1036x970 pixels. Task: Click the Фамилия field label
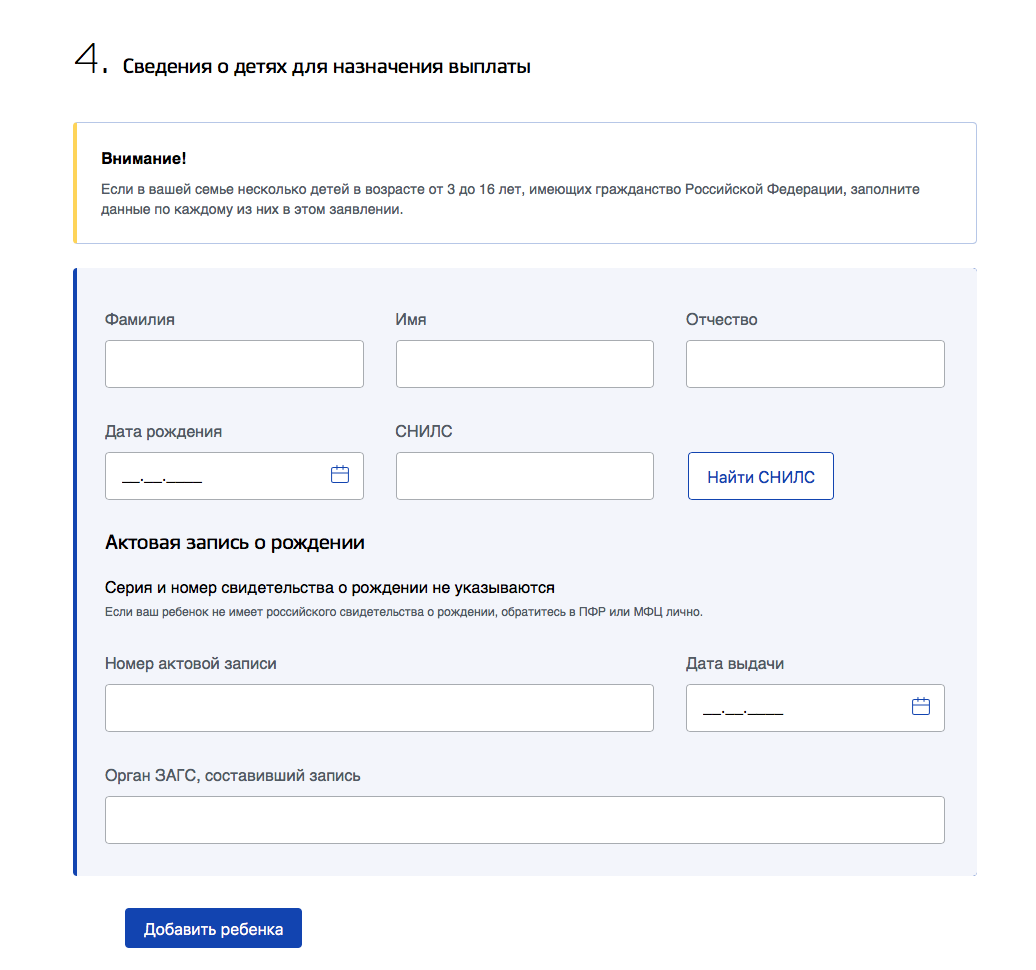point(139,319)
